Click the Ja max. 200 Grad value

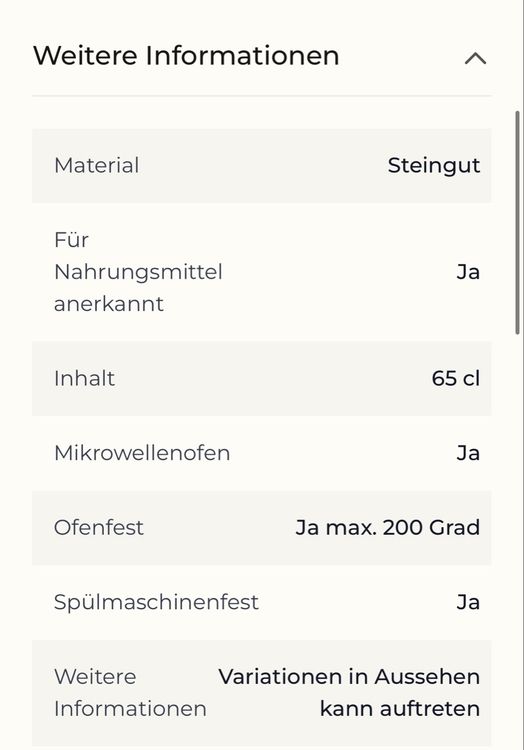388,528
